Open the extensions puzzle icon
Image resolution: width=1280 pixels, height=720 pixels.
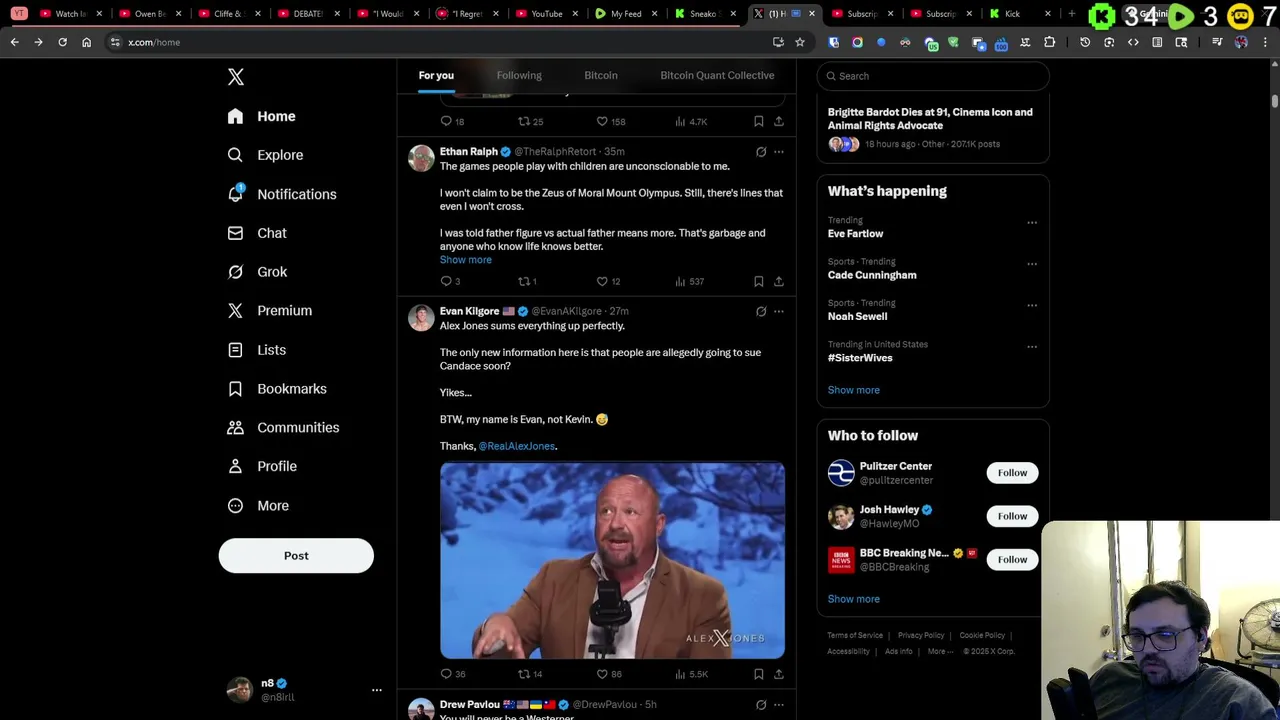(1049, 42)
